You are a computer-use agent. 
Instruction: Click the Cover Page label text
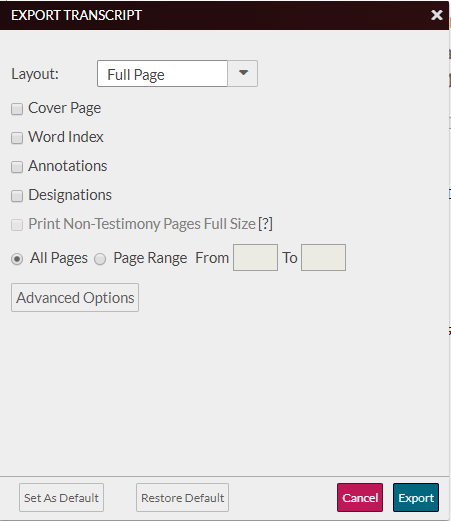click(x=65, y=108)
